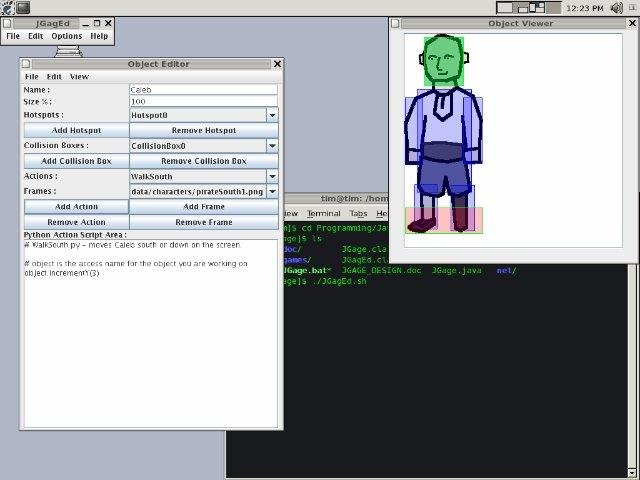This screenshot has height=480, width=640.
Task: Open the Tabs menu in terminal
Action: pos(358,213)
